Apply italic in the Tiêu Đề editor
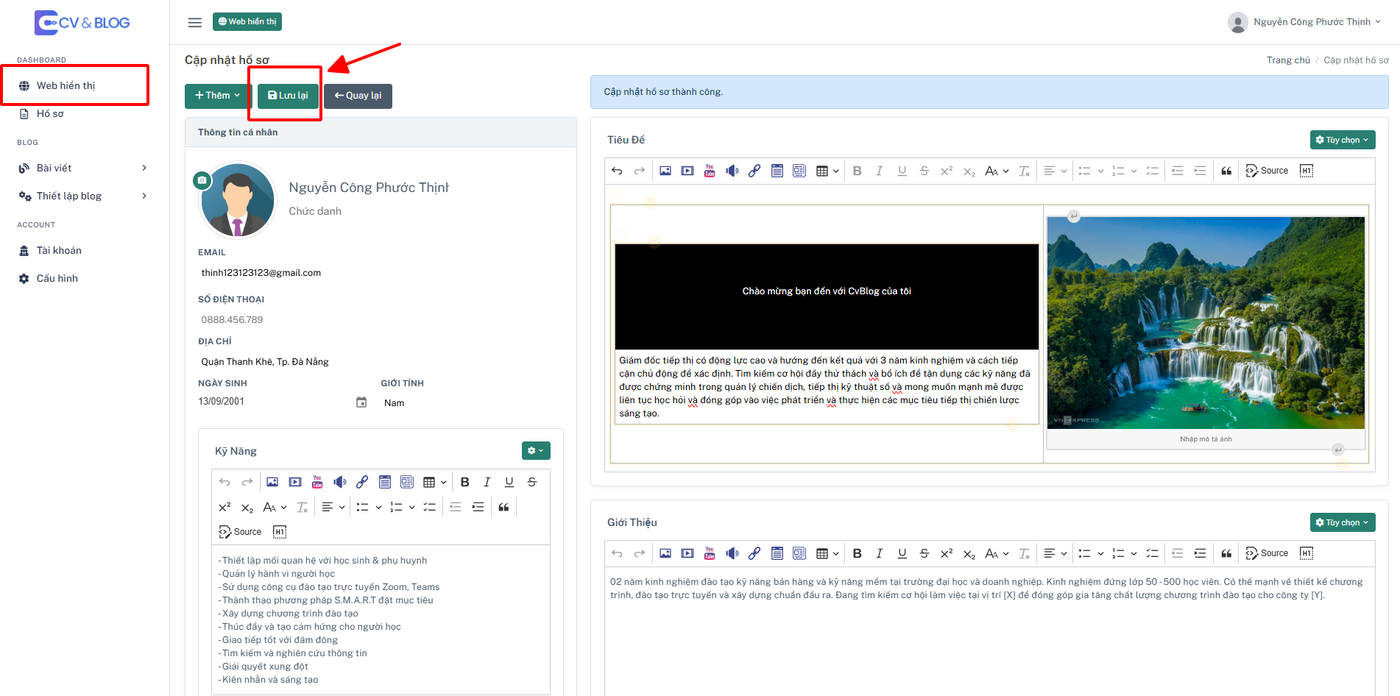 click(x=880, y=171)
